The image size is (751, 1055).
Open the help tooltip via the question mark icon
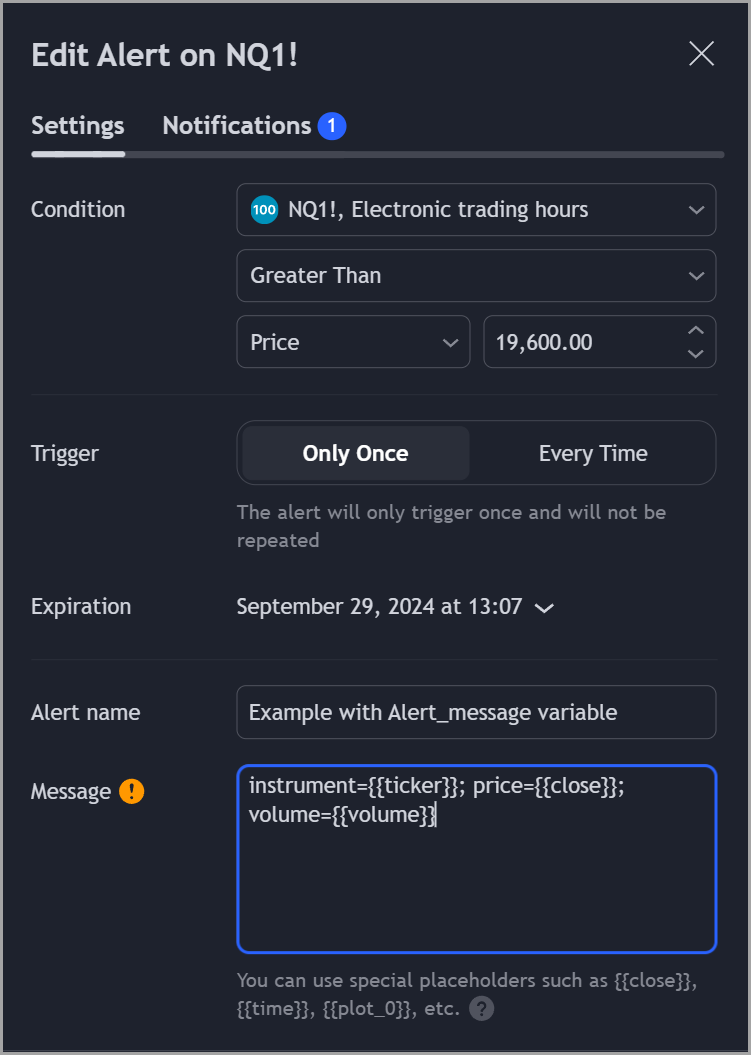(481, 1008)
